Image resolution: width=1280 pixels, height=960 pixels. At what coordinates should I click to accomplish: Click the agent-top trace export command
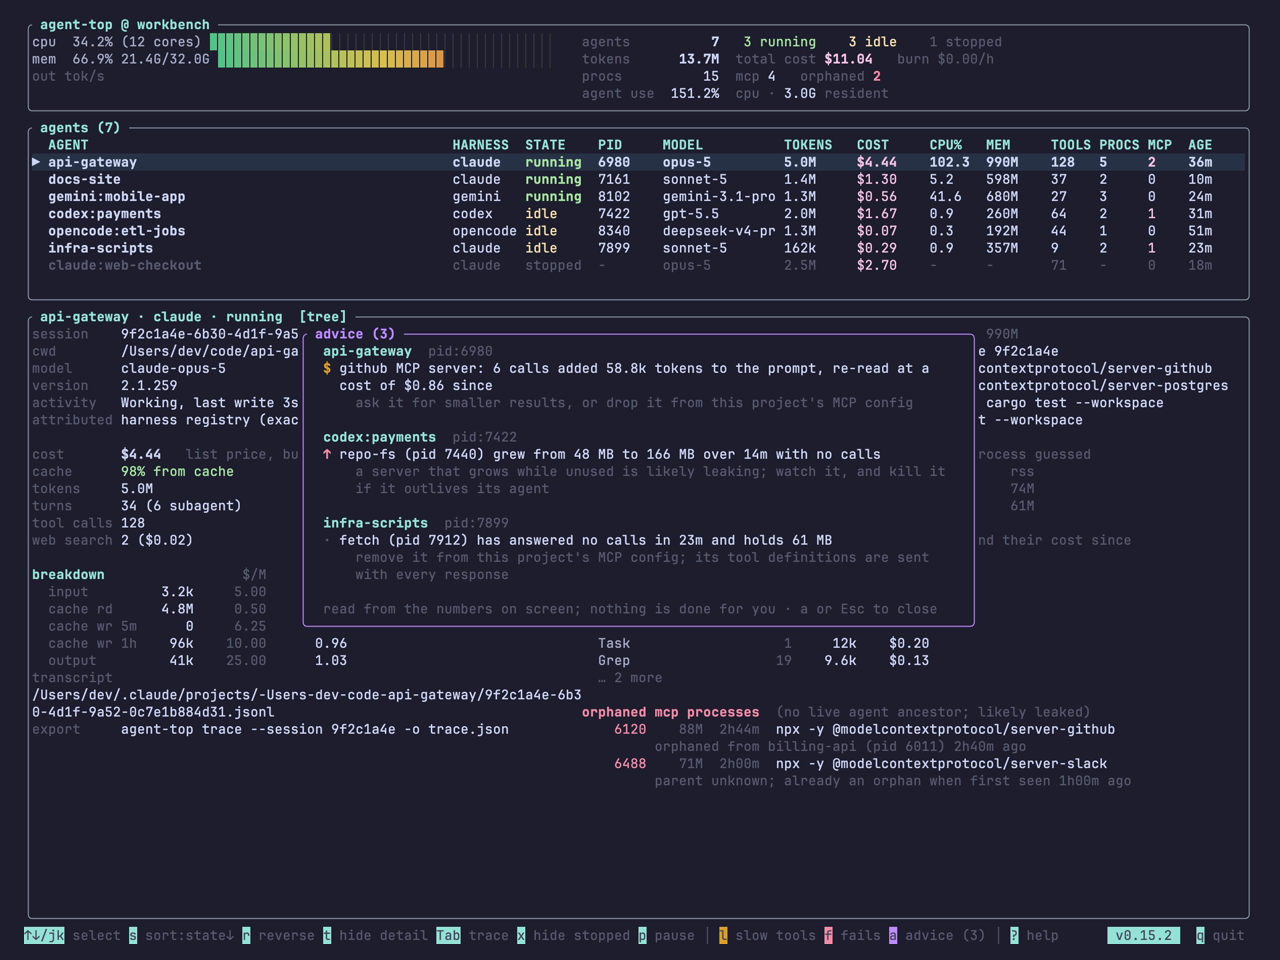[315, 729]
